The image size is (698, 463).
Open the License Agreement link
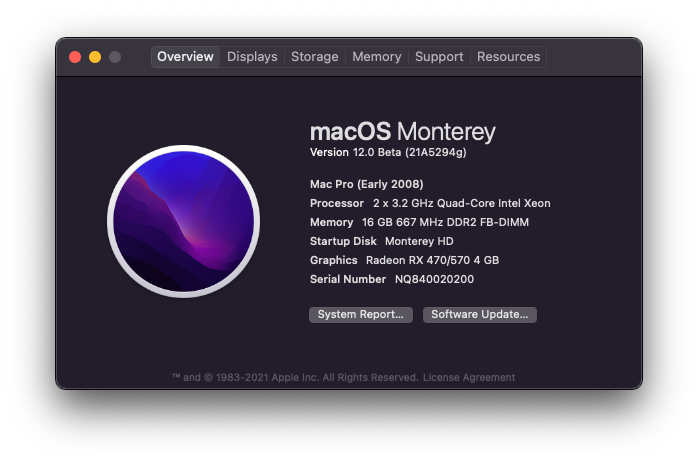(469, 378)
